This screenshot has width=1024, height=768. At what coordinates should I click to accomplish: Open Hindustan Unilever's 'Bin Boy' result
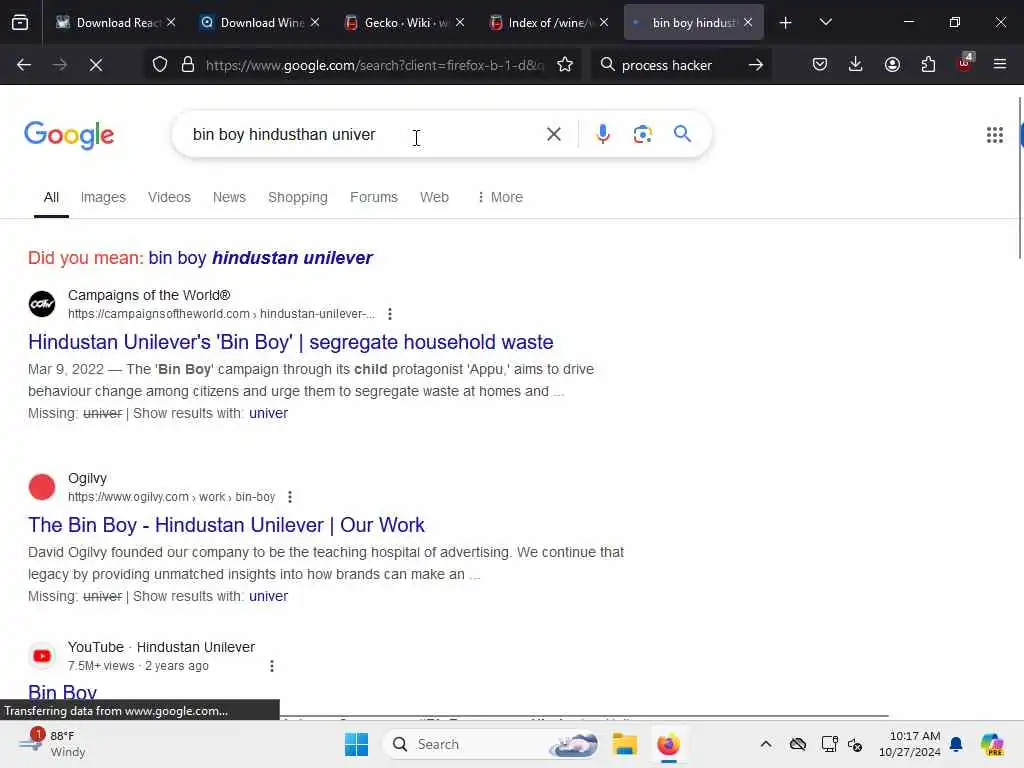click(x=291, y=342)
